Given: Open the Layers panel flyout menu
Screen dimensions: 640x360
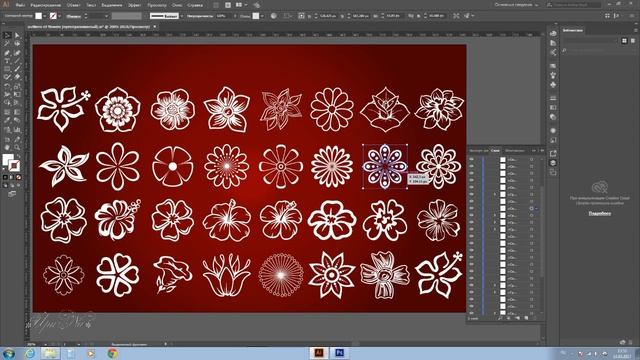Looking at the screenshot, I should pos(542,151).
